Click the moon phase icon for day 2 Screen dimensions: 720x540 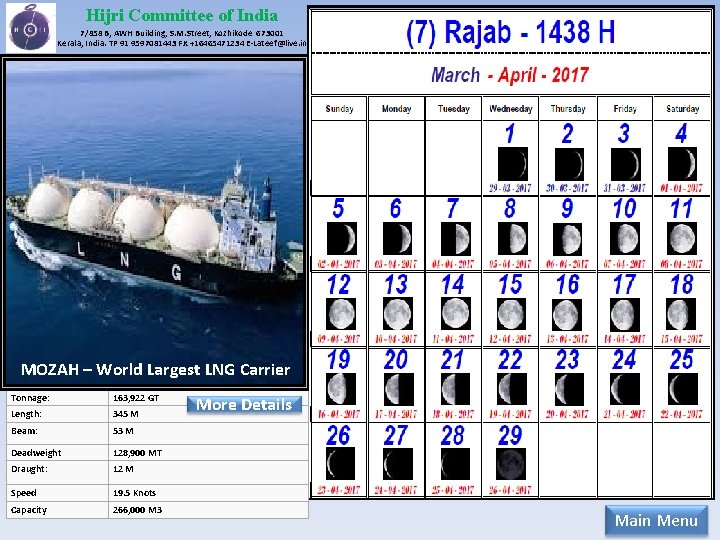[569, 164]
